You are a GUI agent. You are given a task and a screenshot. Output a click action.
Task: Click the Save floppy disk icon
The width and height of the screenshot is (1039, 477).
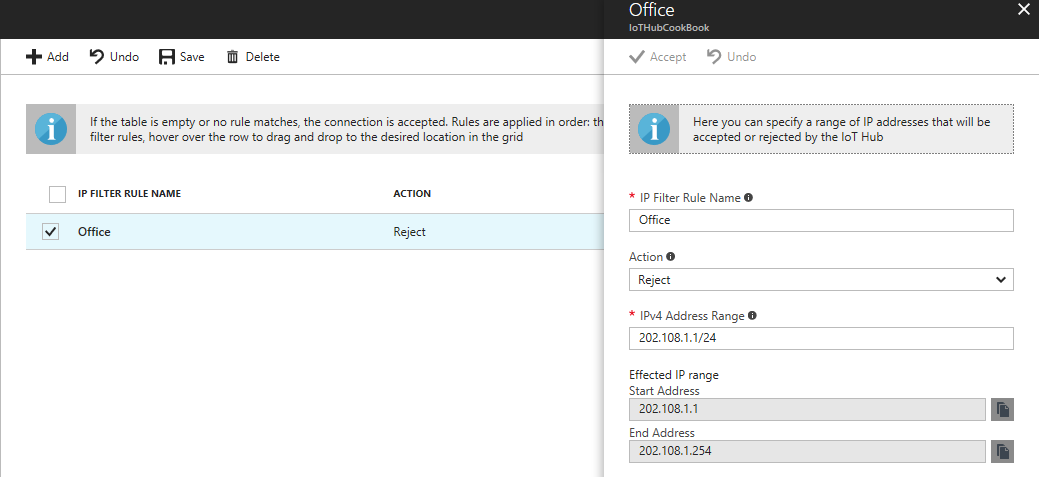[x=167, y=57]
